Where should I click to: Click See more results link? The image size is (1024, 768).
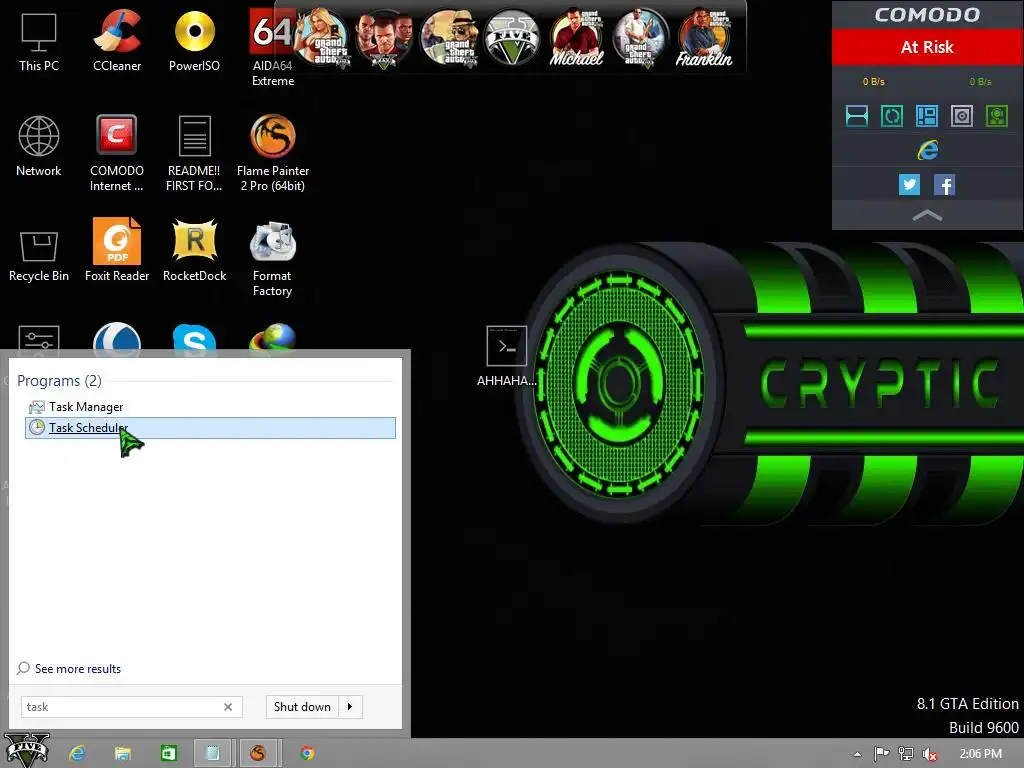point(78,669)
